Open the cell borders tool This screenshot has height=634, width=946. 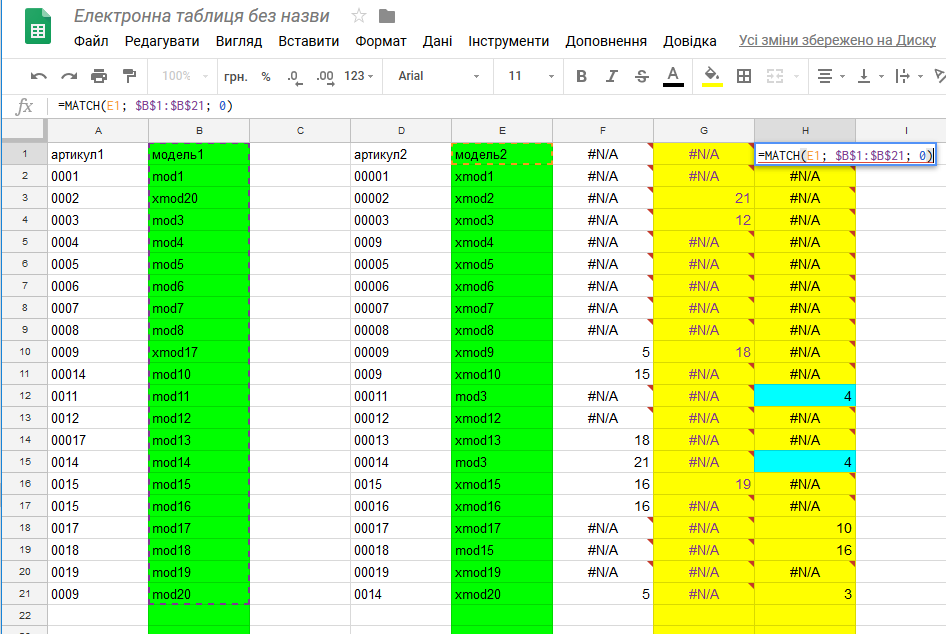click(744, 76)
